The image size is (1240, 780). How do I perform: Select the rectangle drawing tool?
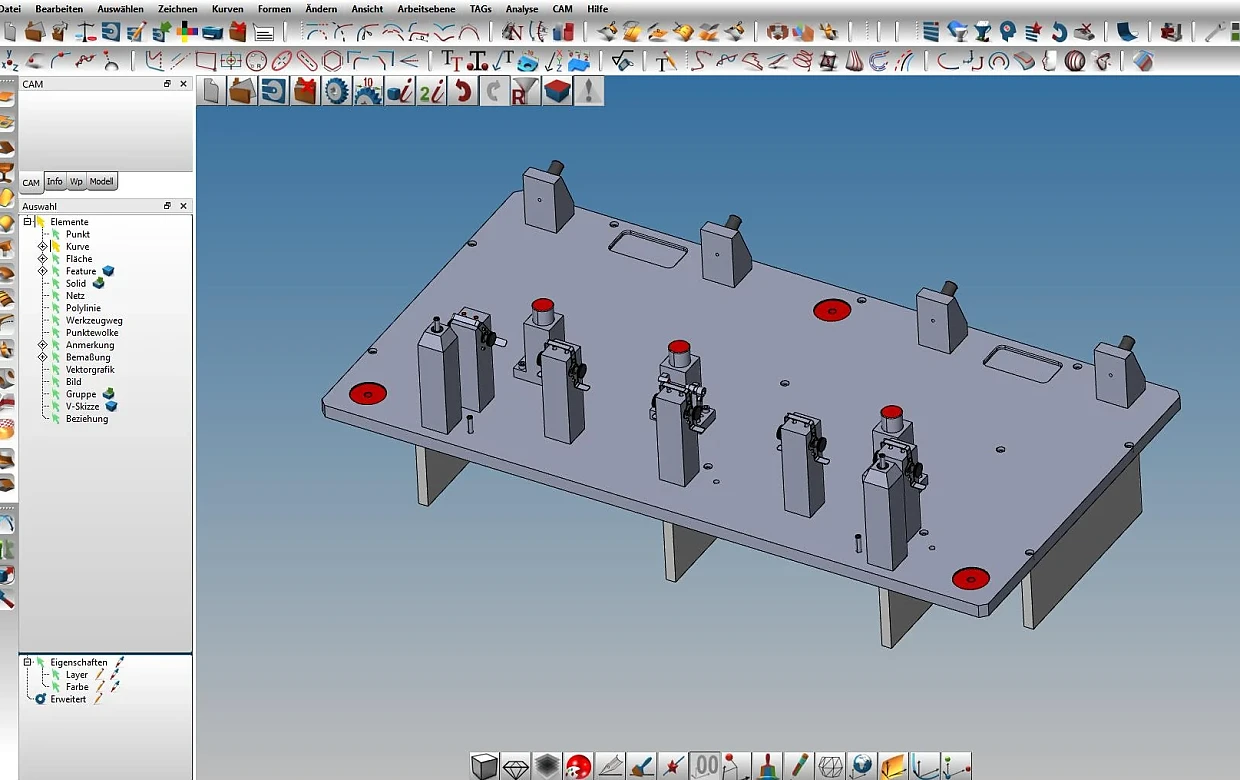(x=206, y=61)
